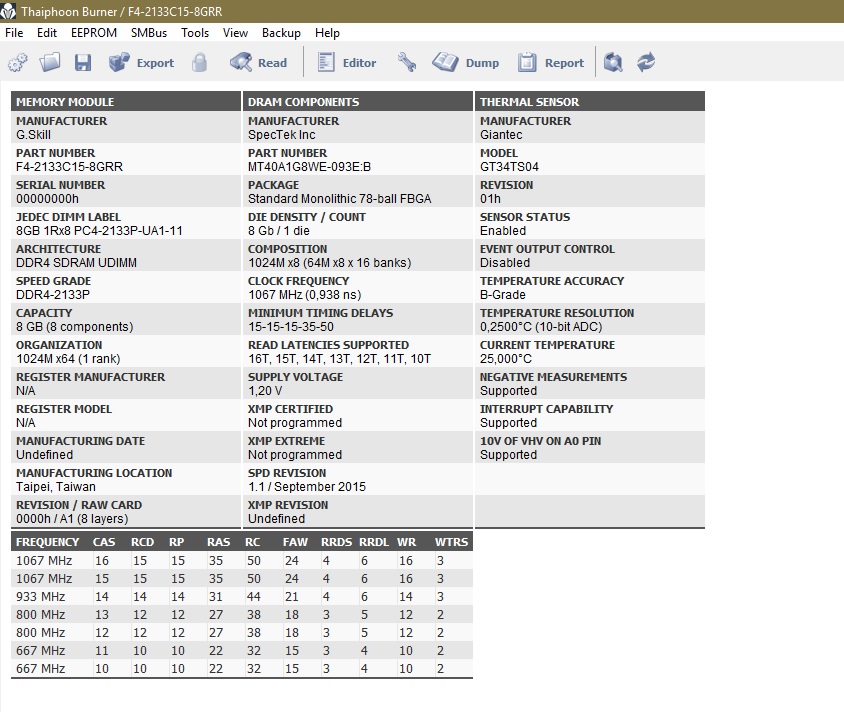844x712 pixels.
Task: Click the refresh arrows icon
Action: click(x=646, y=62)
